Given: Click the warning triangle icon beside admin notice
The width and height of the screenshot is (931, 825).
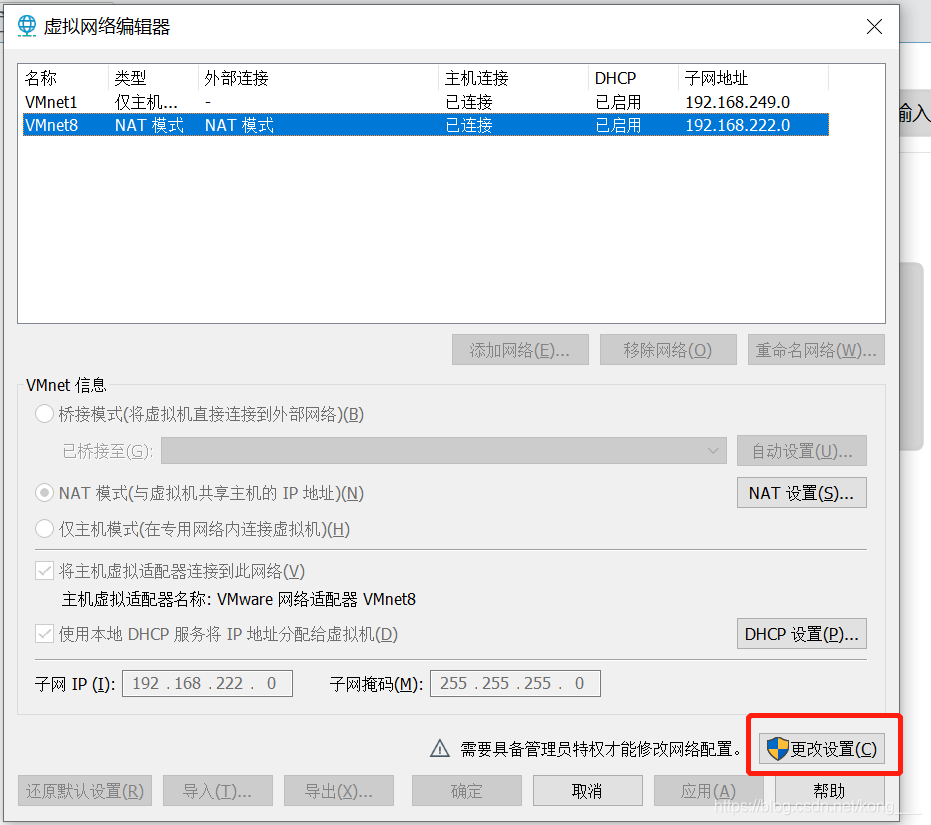Looking at the screenshot, I should (439, 748).
